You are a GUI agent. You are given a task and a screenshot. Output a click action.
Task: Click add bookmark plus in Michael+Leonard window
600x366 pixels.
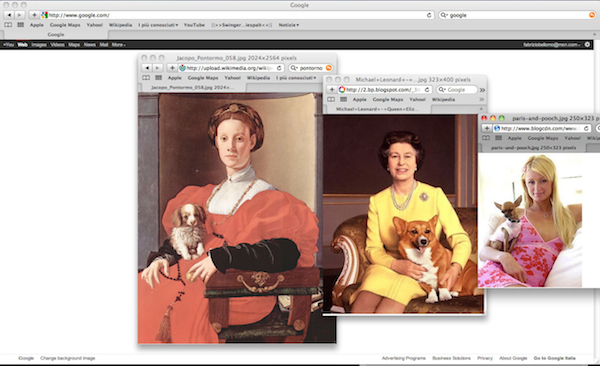click(x=332, y=89)
